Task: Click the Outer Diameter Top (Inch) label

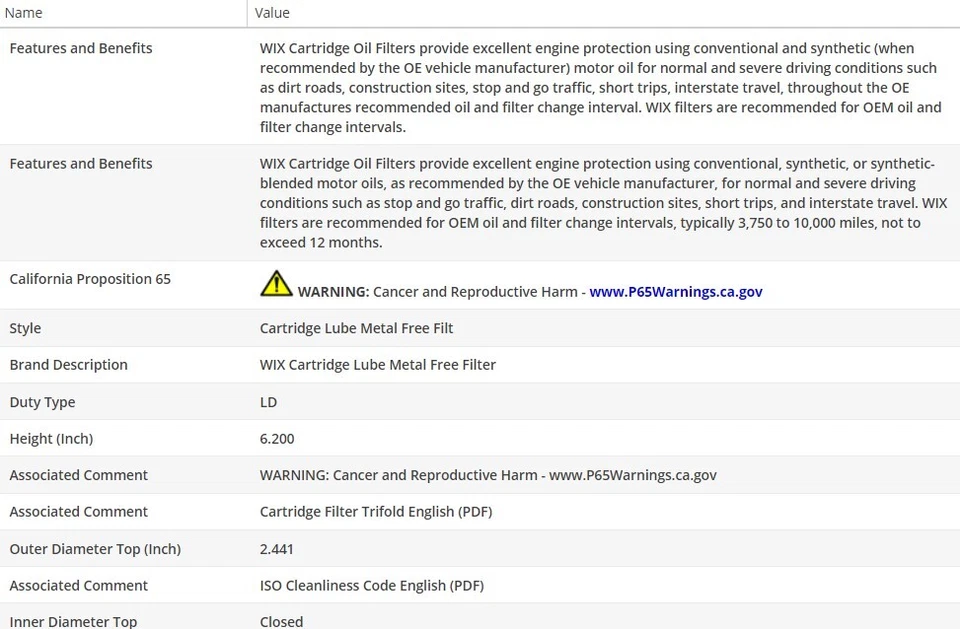Action: click(95, 549)
